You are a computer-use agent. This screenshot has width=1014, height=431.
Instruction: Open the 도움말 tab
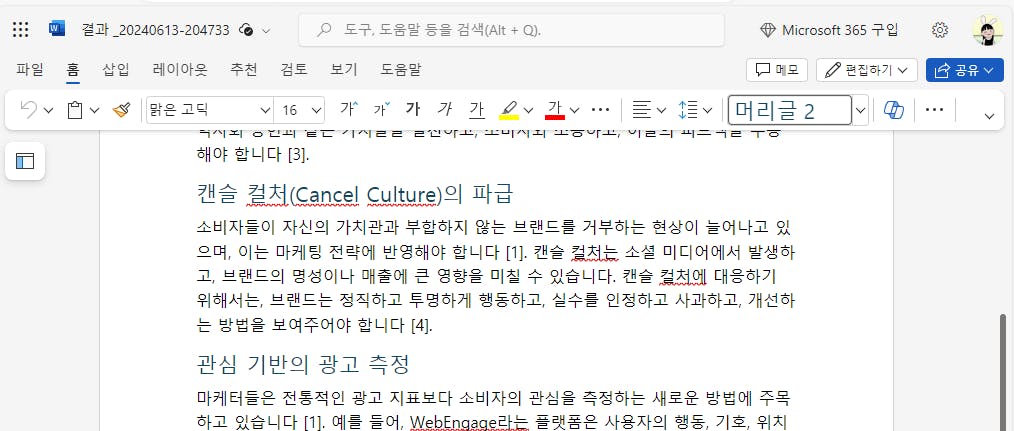[400, 69]
